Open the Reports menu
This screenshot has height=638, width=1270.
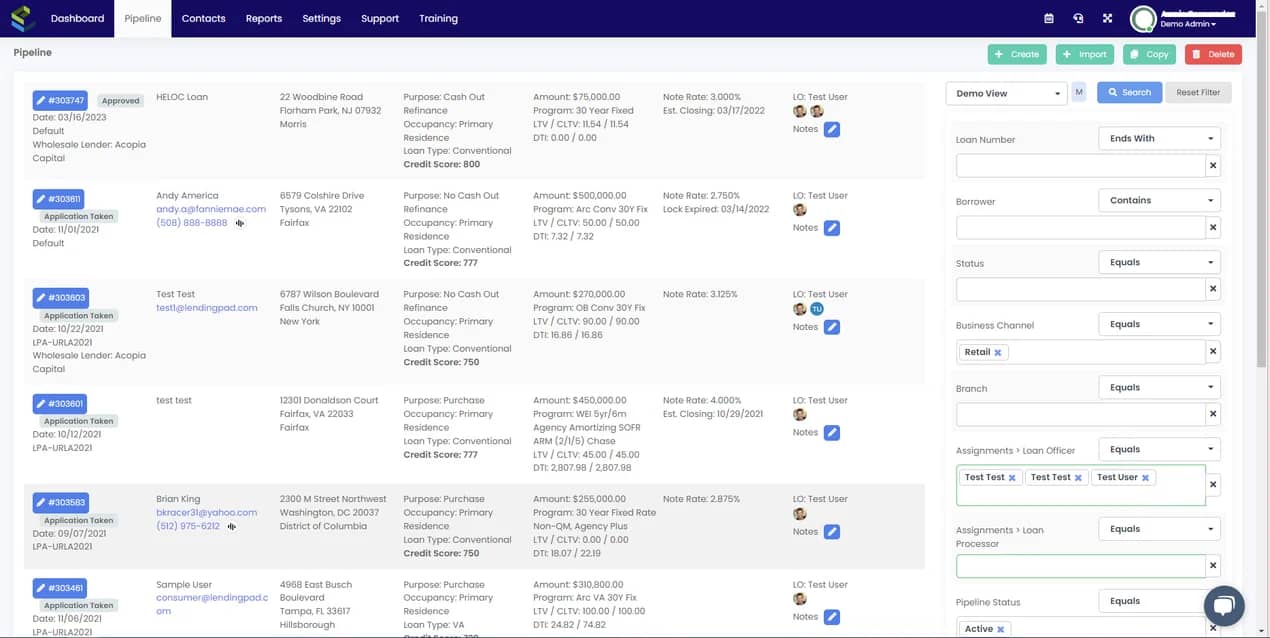pos(263,17)
